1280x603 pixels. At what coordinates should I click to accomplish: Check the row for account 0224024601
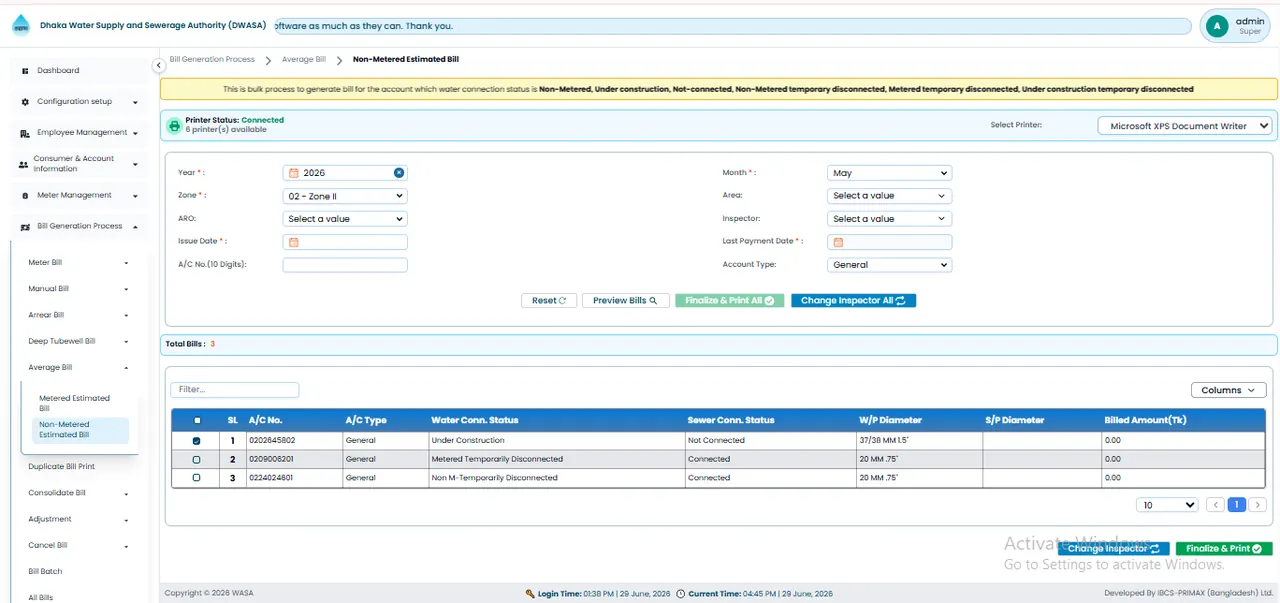[x=196, y=478]
